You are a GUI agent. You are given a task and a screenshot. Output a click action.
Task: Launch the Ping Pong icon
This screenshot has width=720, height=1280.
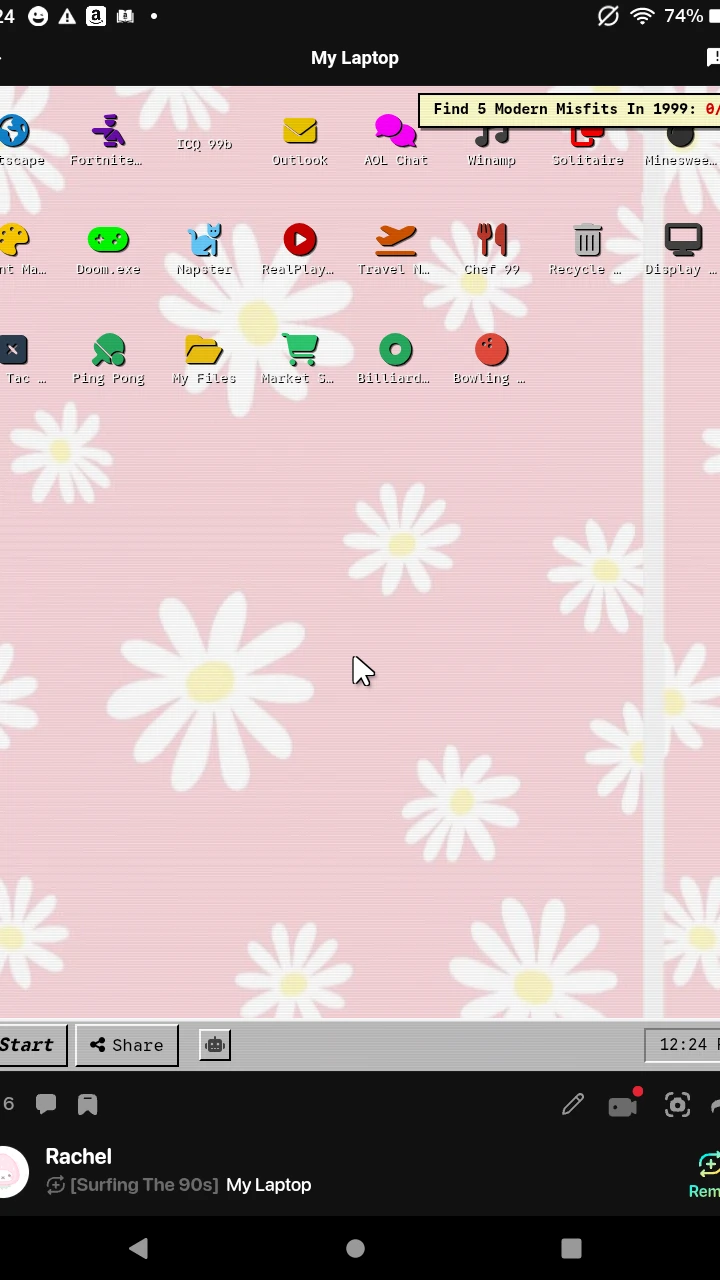108,350
